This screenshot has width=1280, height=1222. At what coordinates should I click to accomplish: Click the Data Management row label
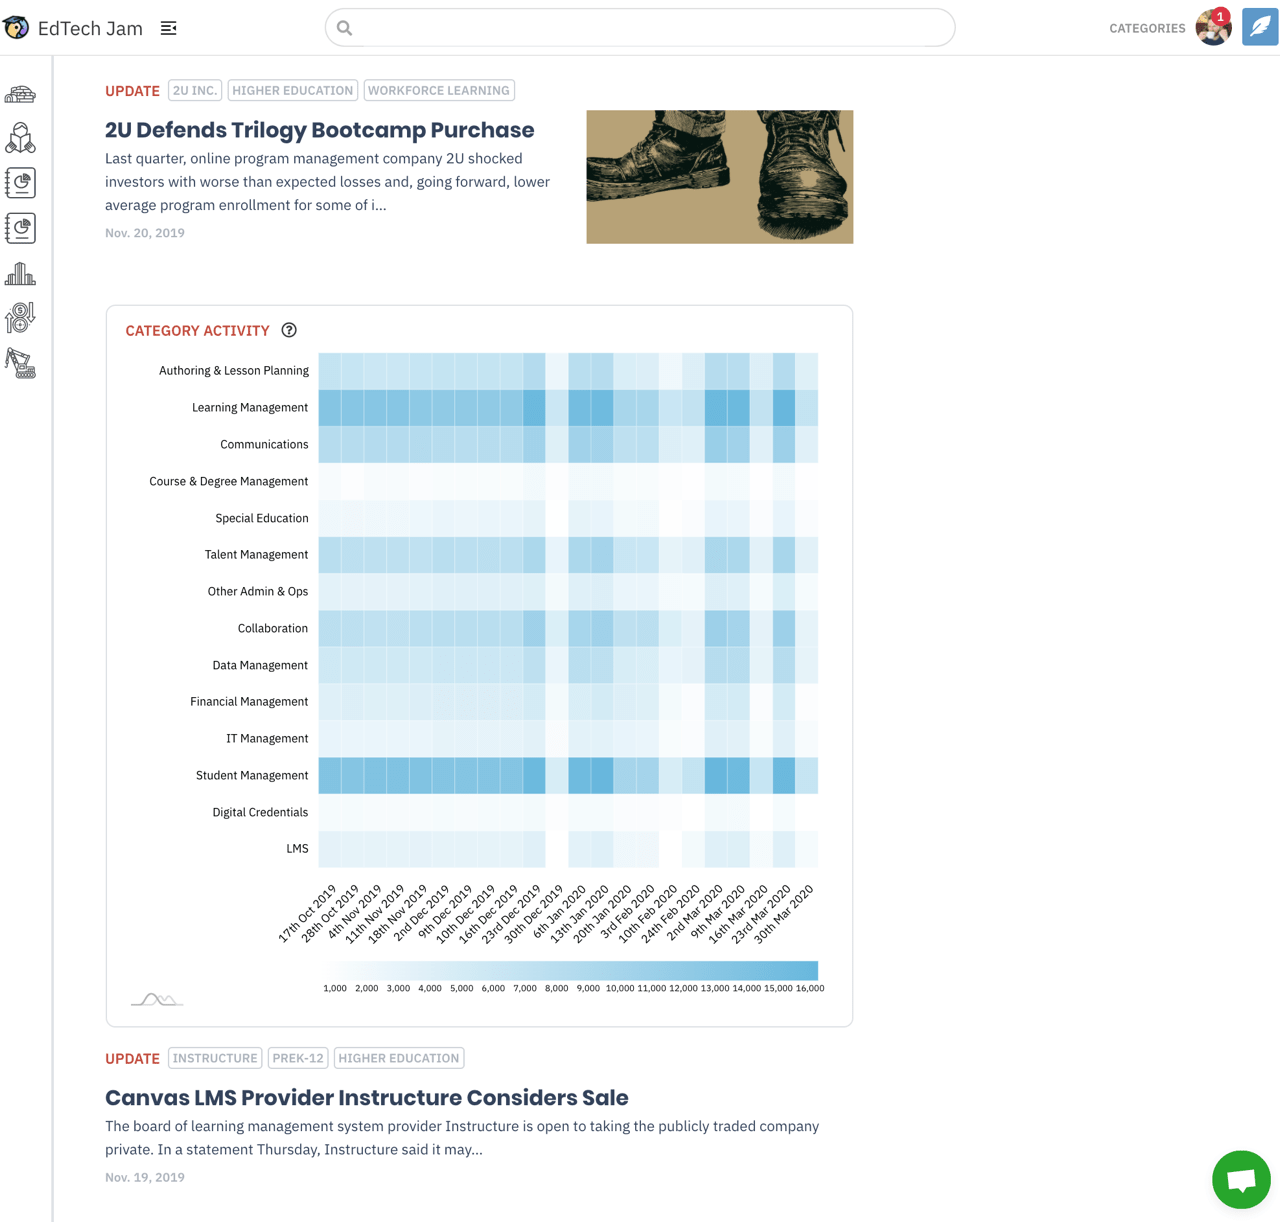[260, 665]
